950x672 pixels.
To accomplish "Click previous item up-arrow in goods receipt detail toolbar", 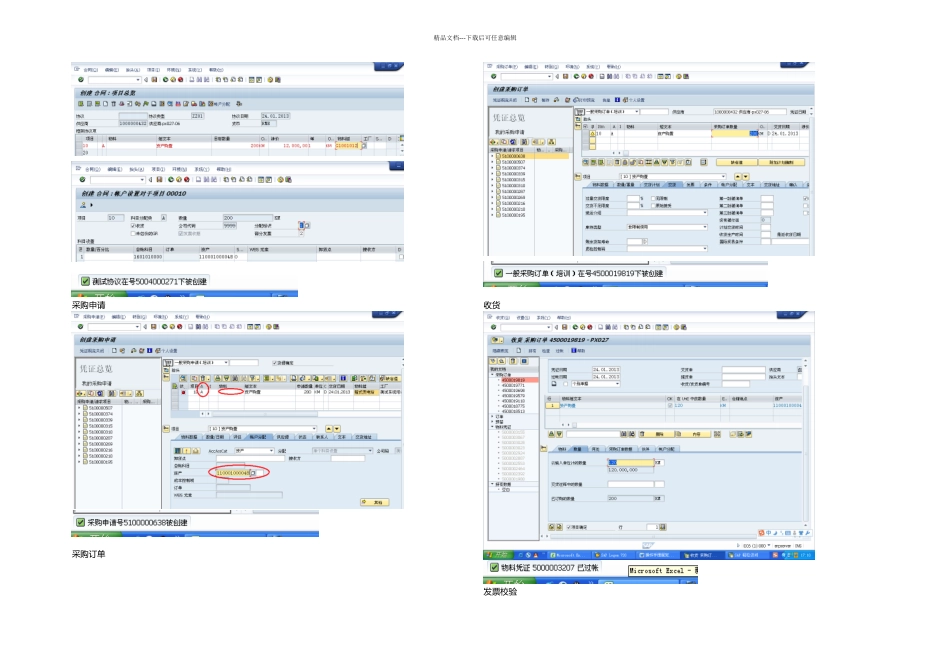I will tap(551, 434).
